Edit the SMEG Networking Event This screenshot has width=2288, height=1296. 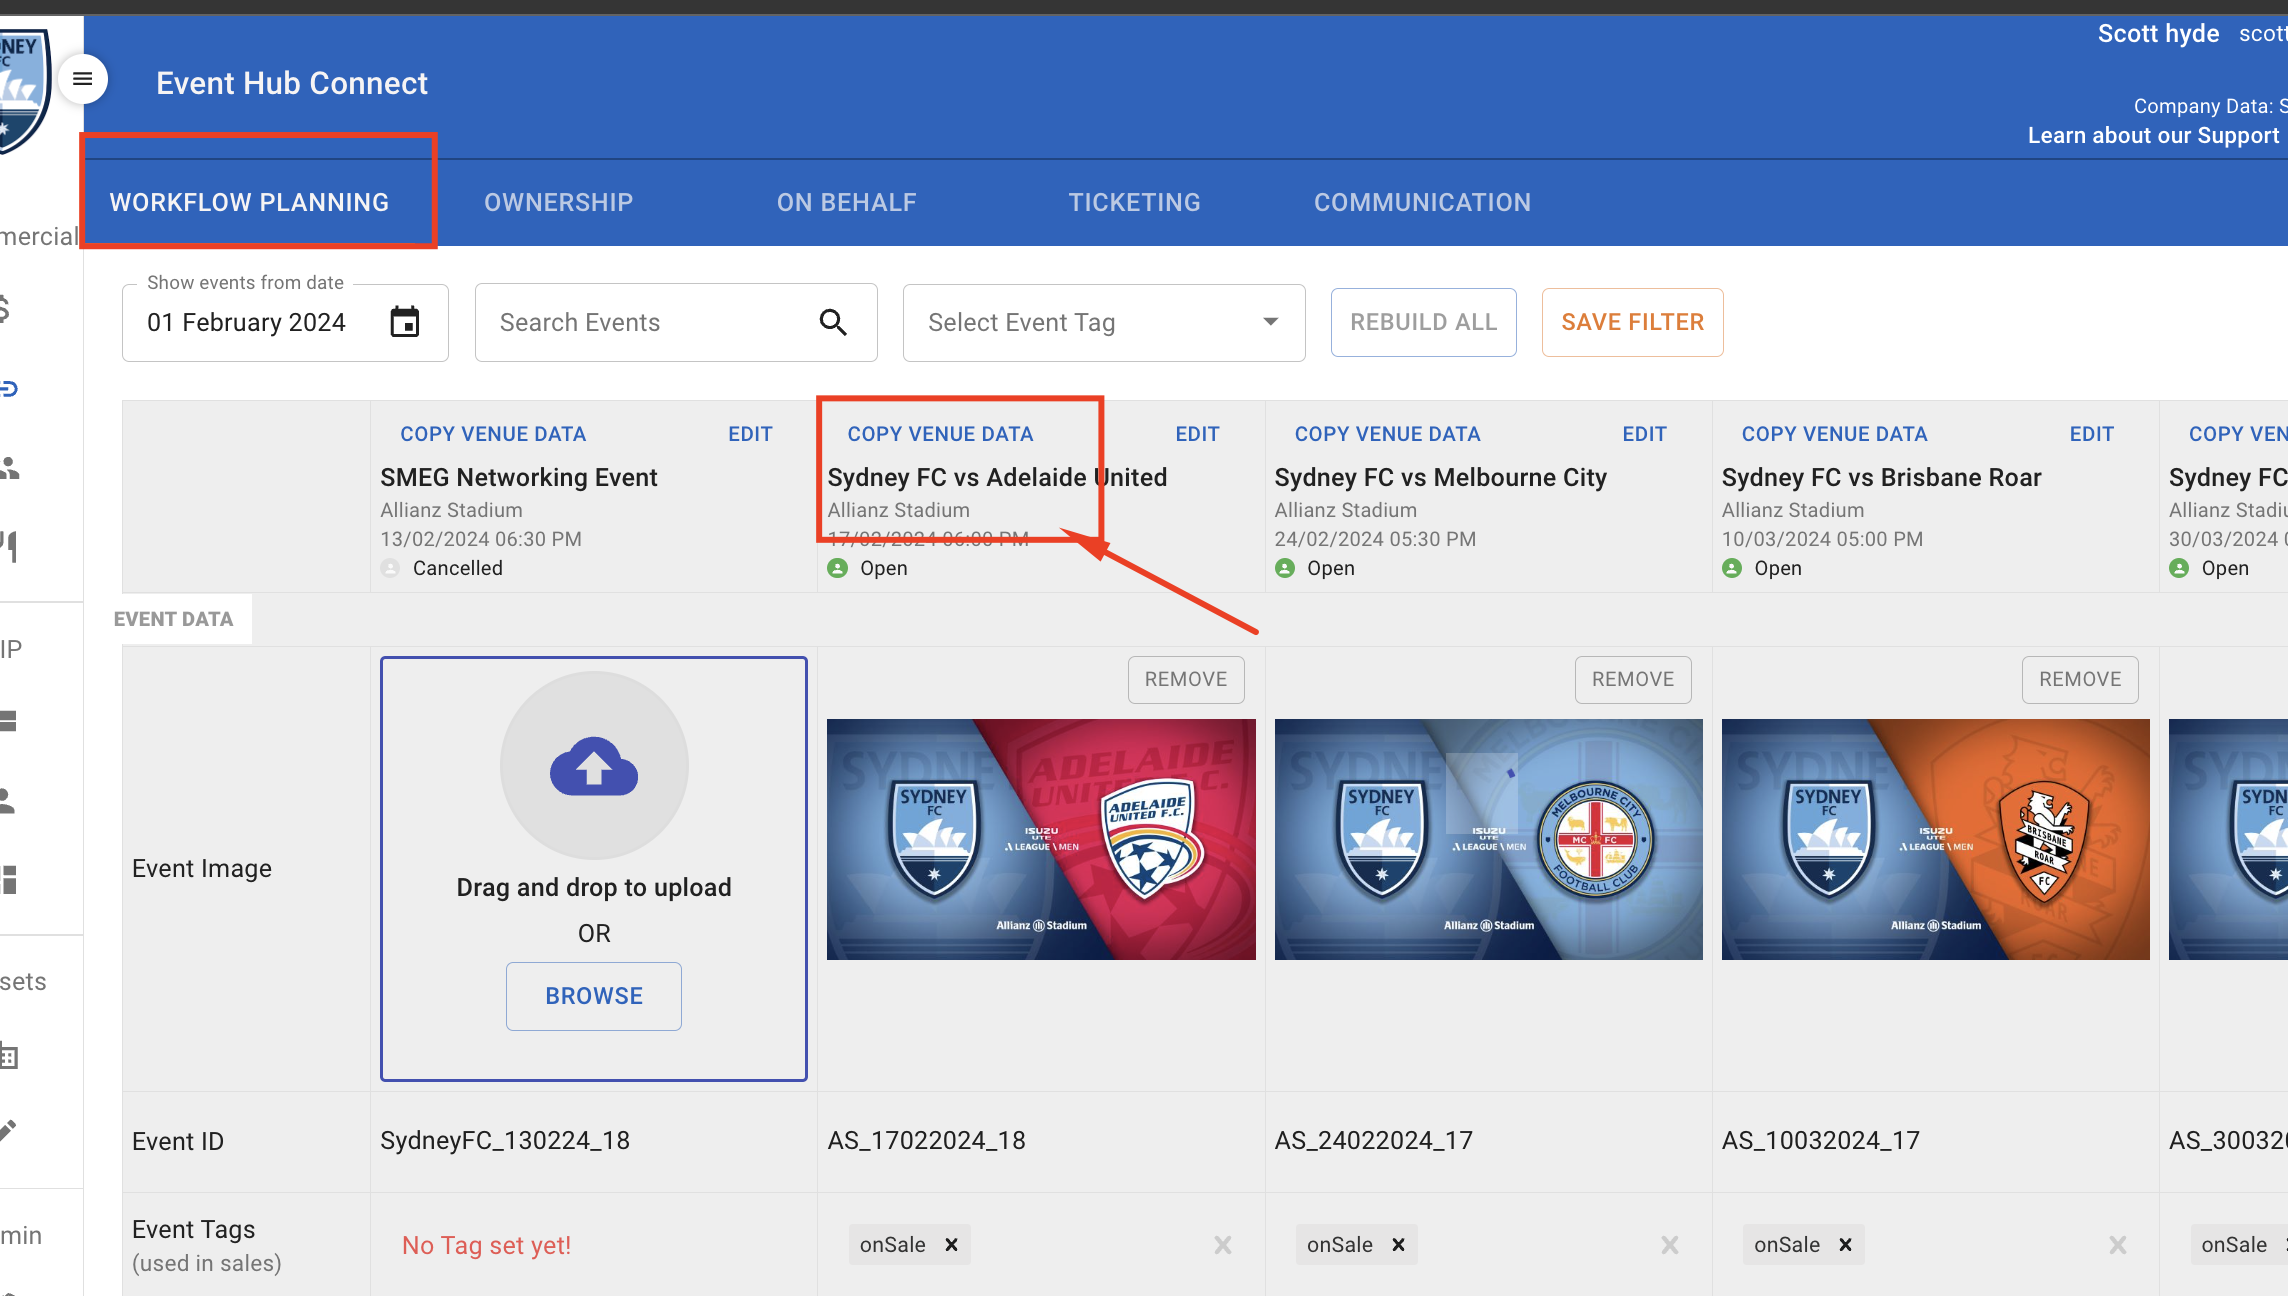[750, 434]
